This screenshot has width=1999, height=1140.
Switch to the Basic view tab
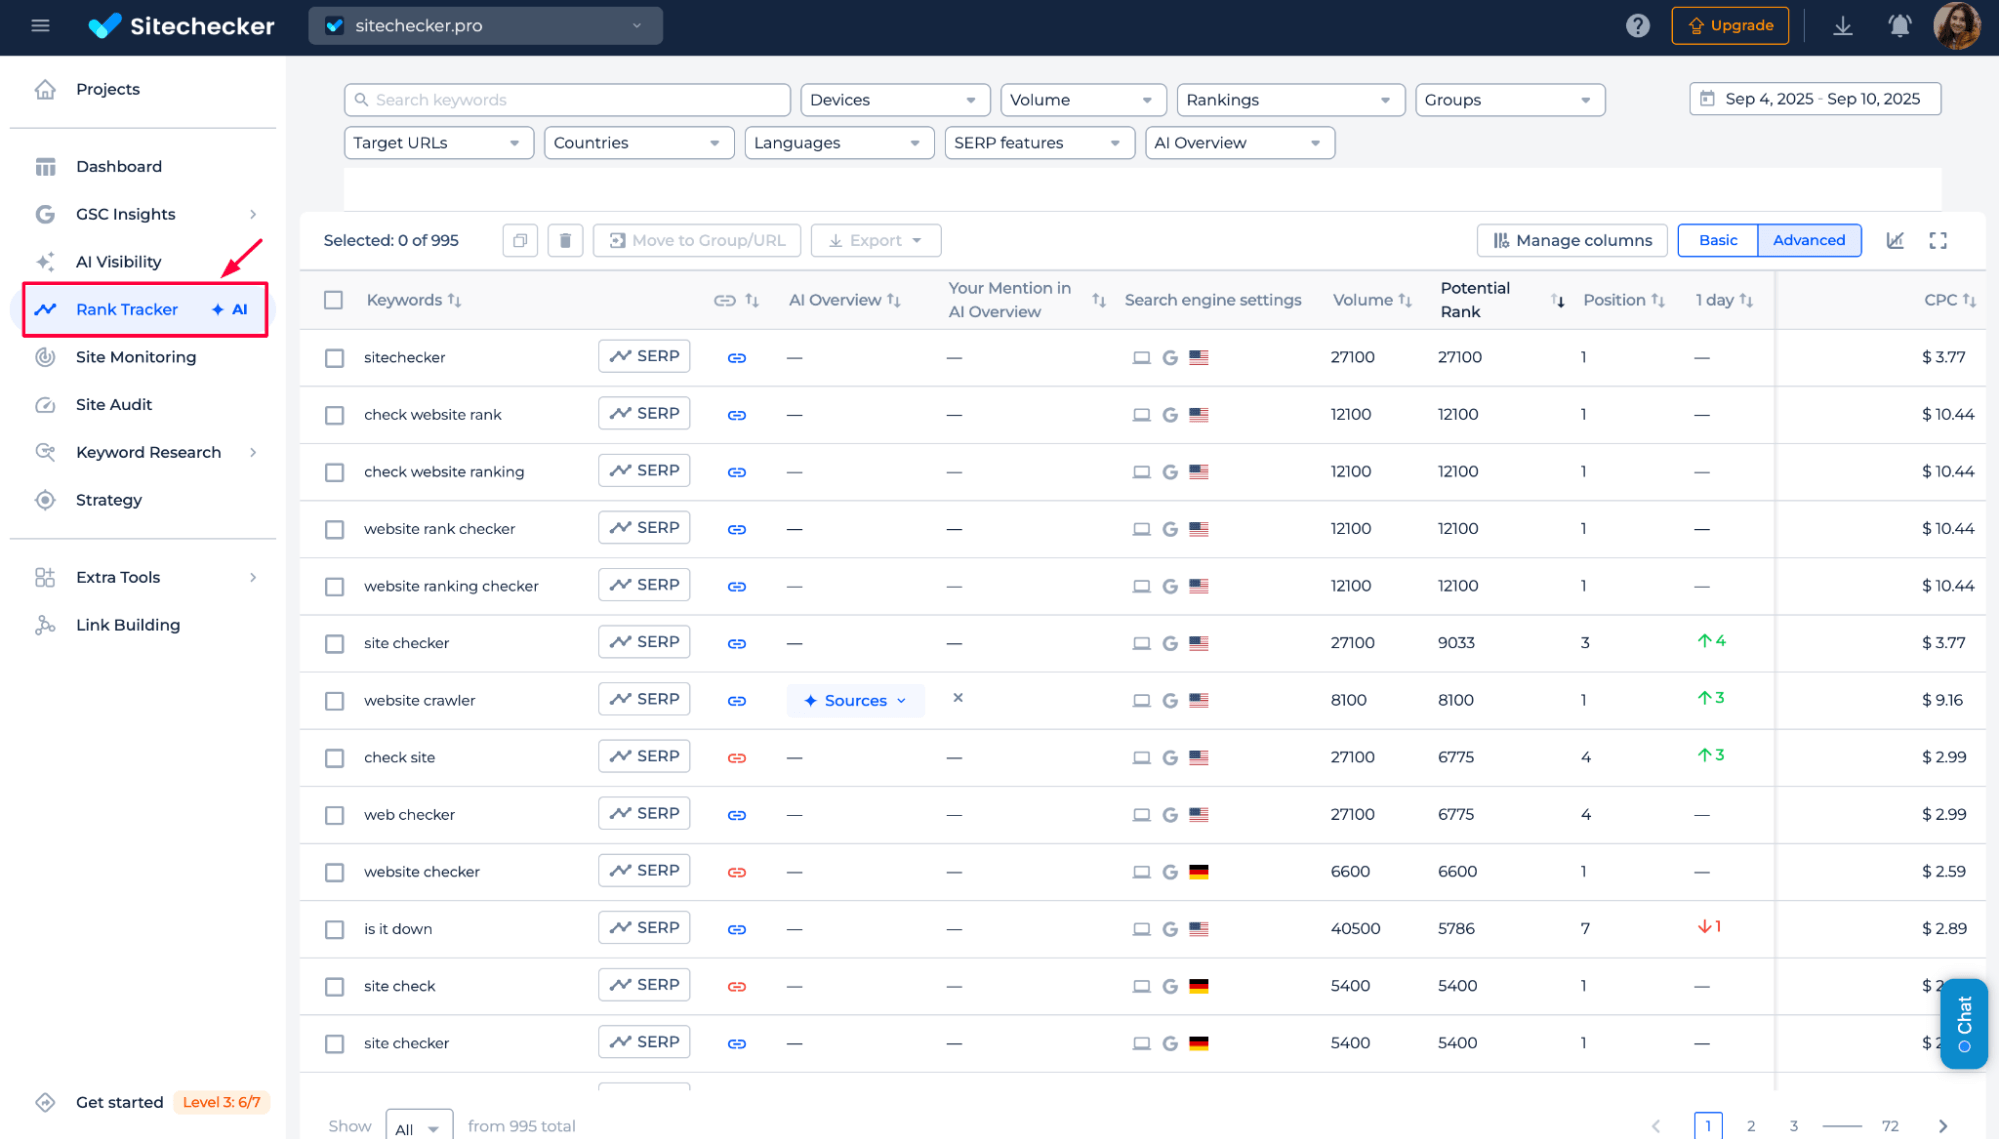coord(1718,240)
